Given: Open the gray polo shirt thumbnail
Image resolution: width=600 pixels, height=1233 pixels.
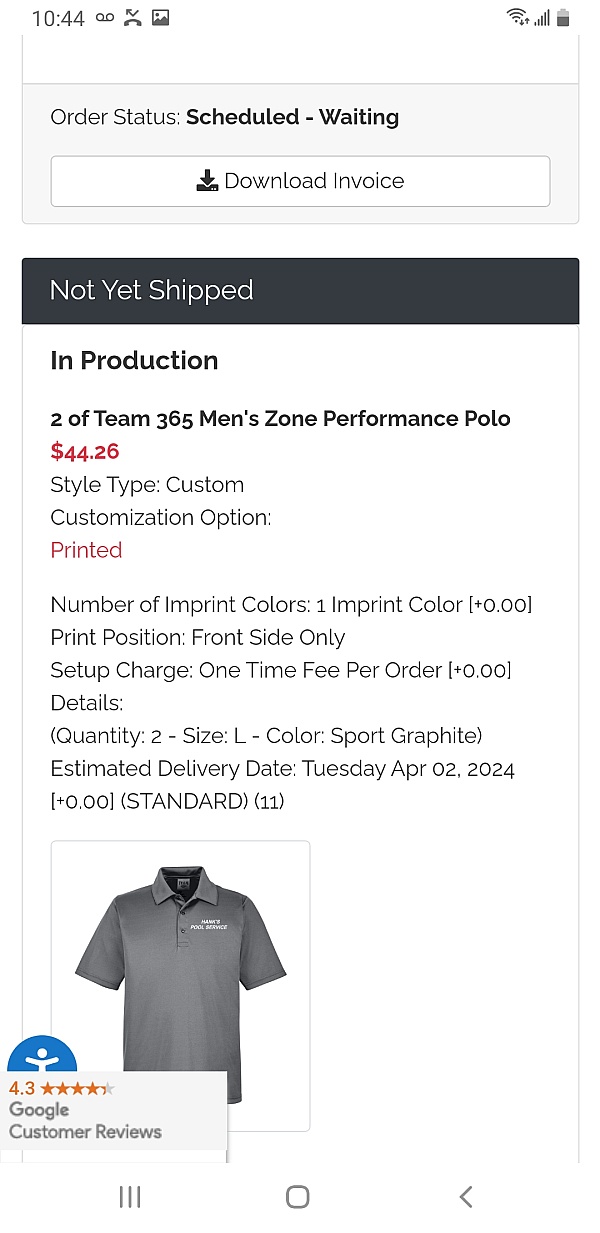Looking at the screenshot, I should [181, 985].
